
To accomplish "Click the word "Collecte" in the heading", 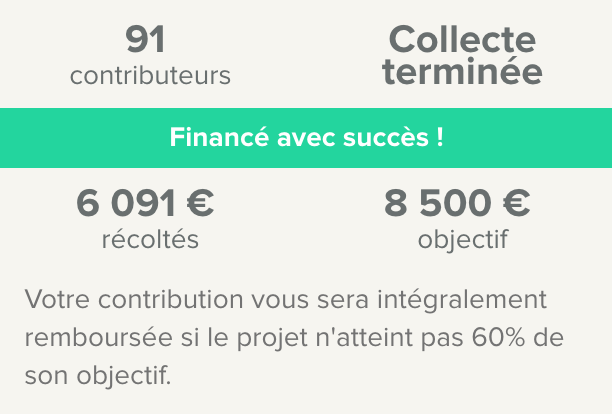I will (x=462, y=40).
